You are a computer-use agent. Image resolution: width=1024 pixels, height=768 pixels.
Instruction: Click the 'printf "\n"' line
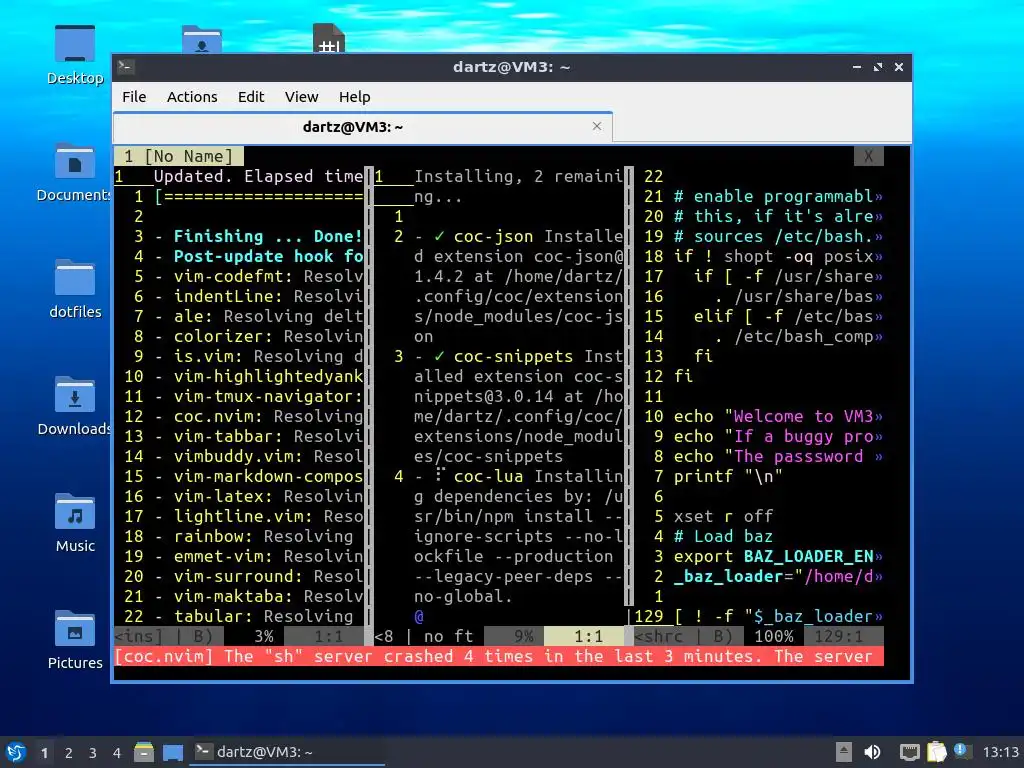(x=728, y=476)
